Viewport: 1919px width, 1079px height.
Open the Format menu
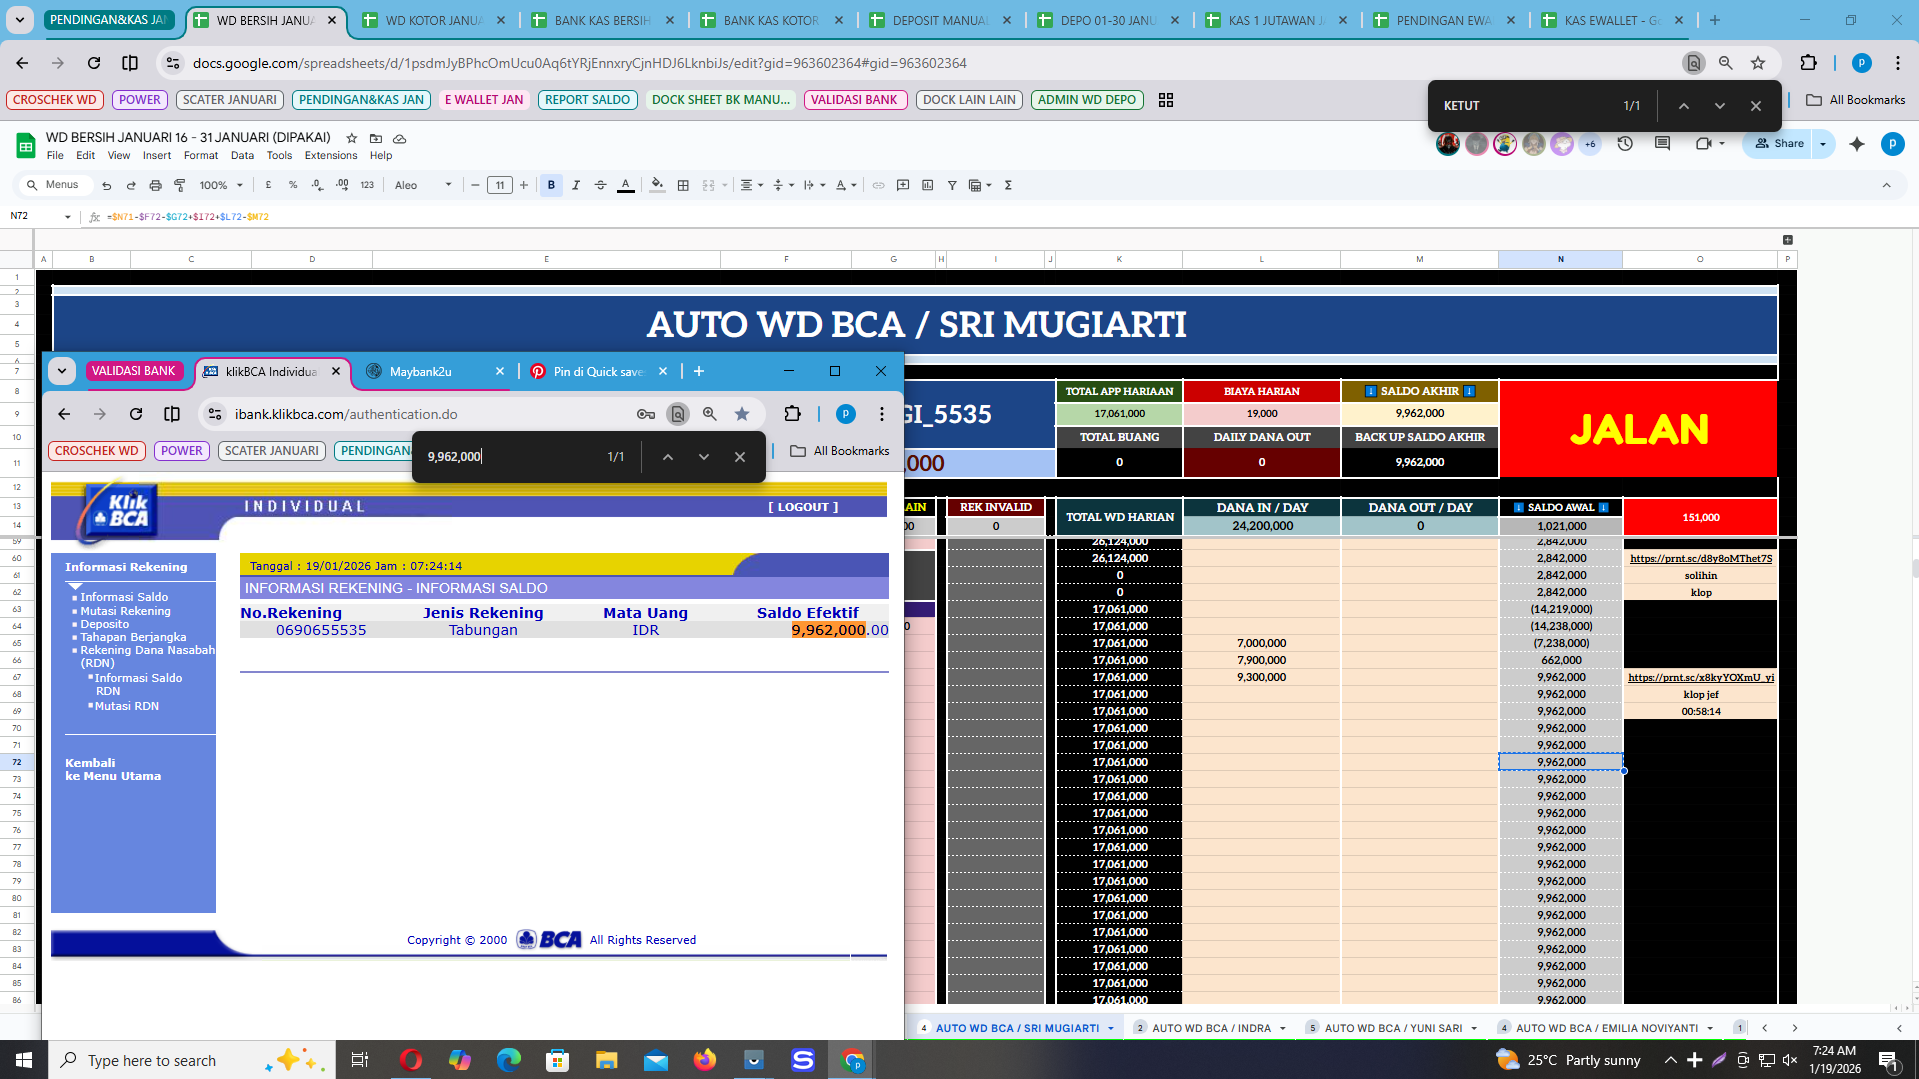pos(201,156)
